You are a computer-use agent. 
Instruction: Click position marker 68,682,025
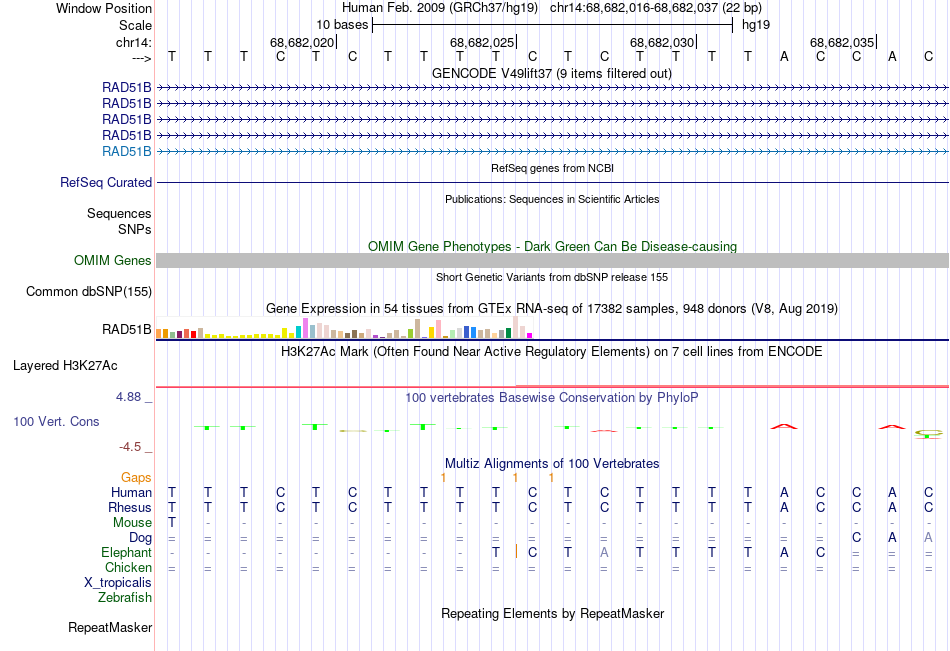pyautogui.click(x=482, y=42)
